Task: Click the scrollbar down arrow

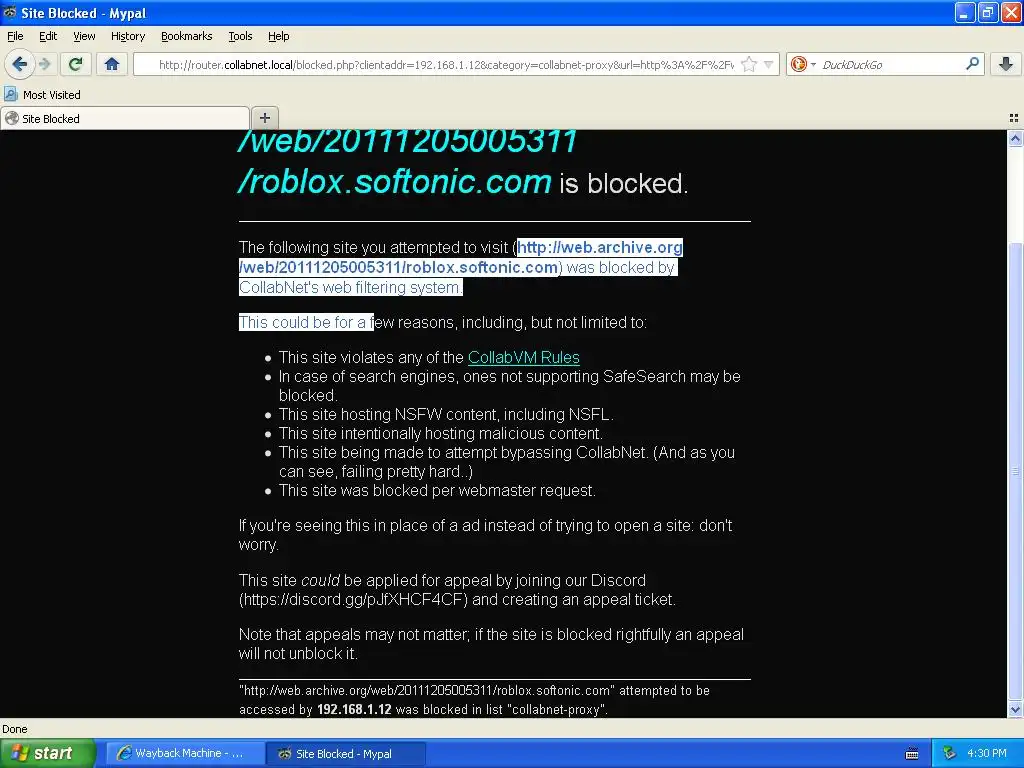Action: (x=1015, y=709)
